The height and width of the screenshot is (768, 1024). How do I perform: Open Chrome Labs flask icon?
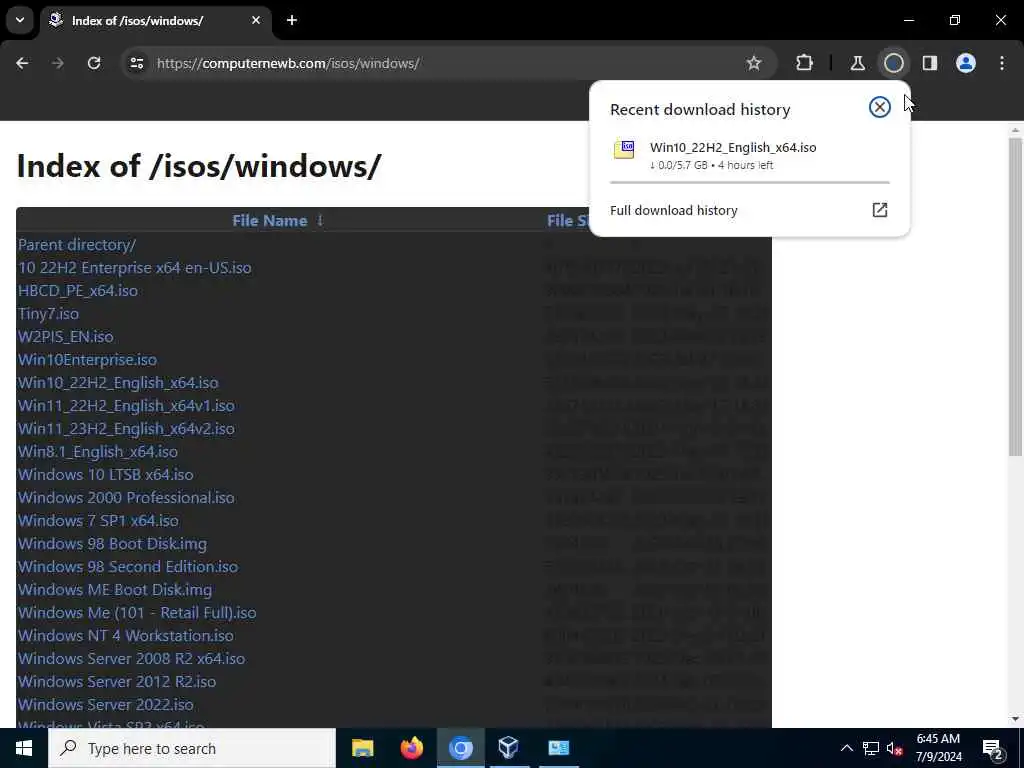pyautogui.click(x=857, y=63)
